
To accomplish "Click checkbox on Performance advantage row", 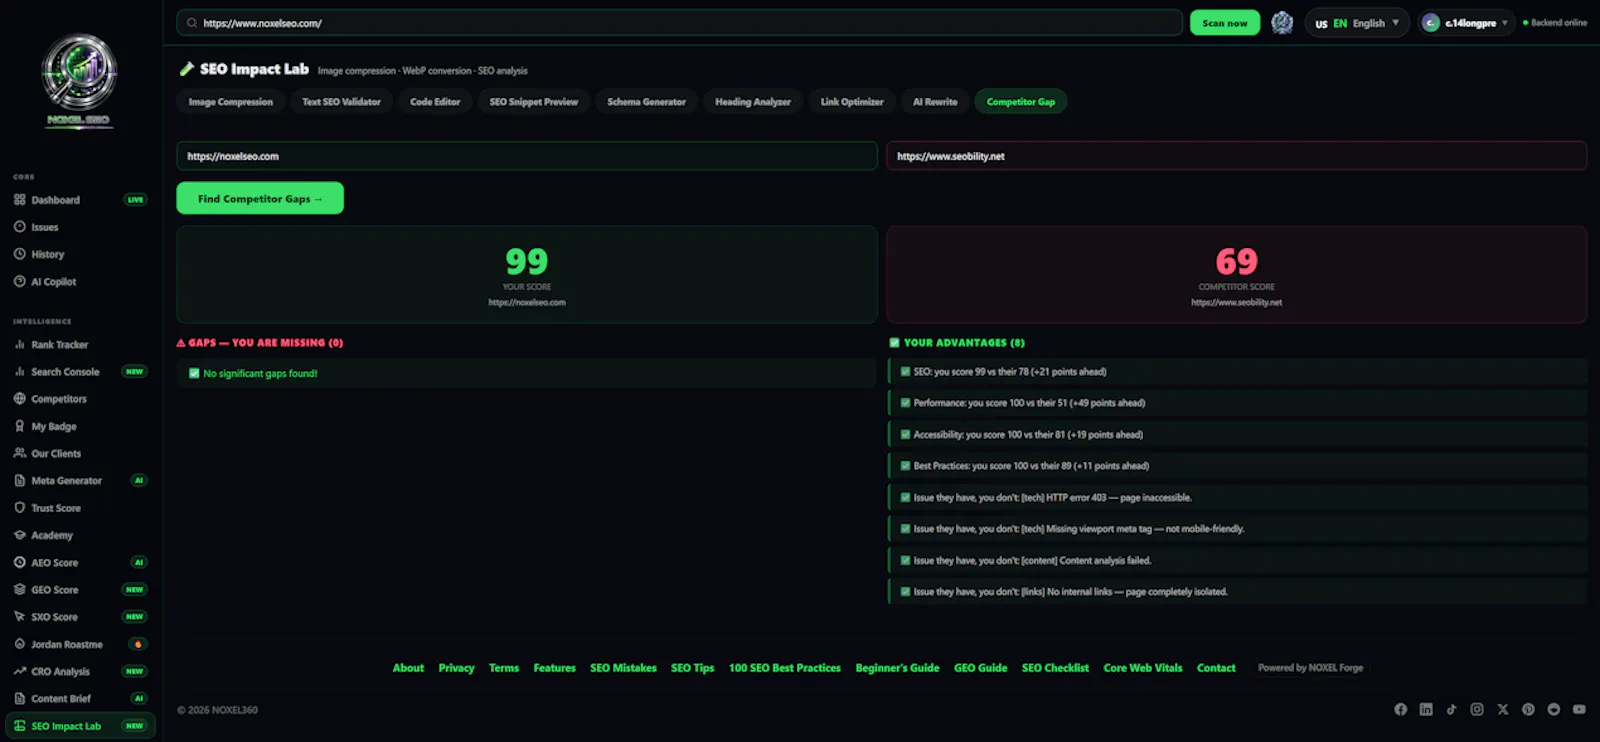I will click(x=905, y=403).
